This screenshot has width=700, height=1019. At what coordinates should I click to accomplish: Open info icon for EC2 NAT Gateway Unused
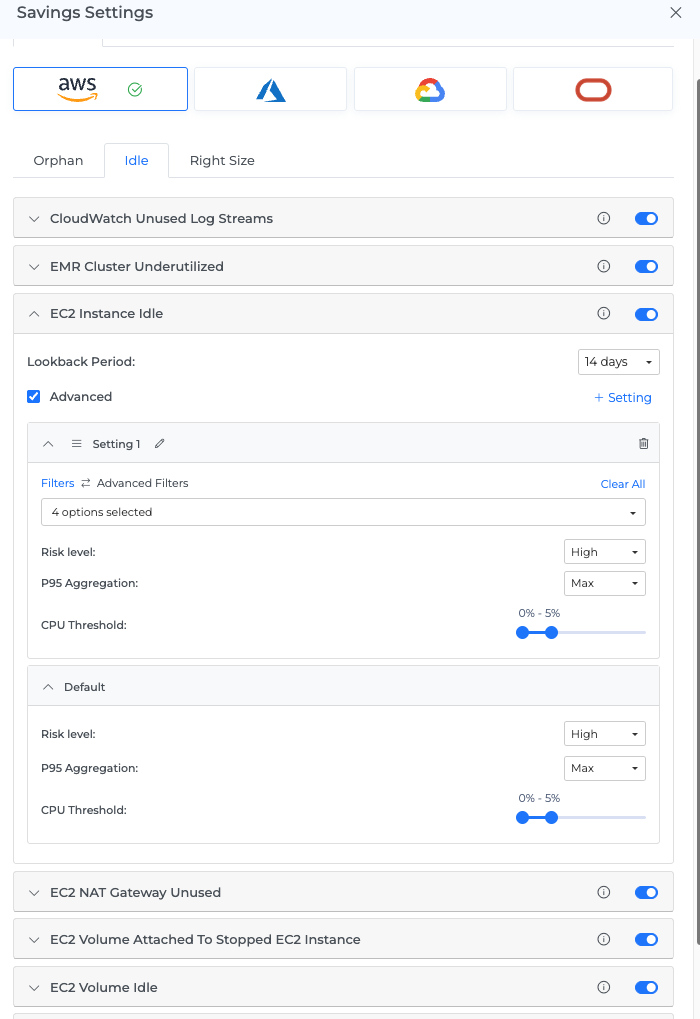pyautogui.click(x=603, y=892)
